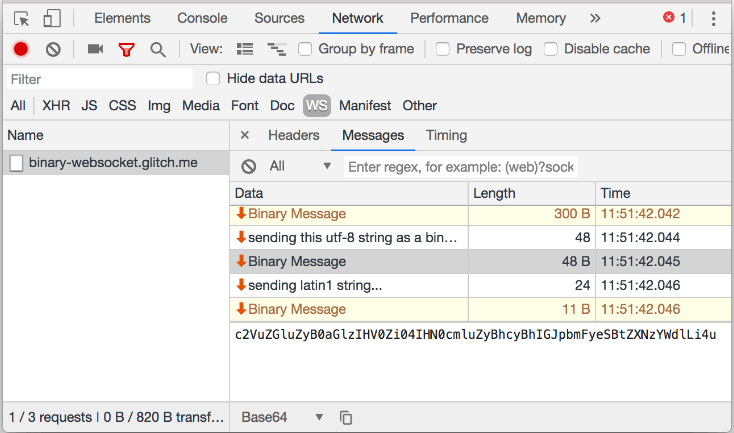Screen dimensions: 734x433
Task: Enable the Preserve log checkbox
Action: tap(439, 49)
